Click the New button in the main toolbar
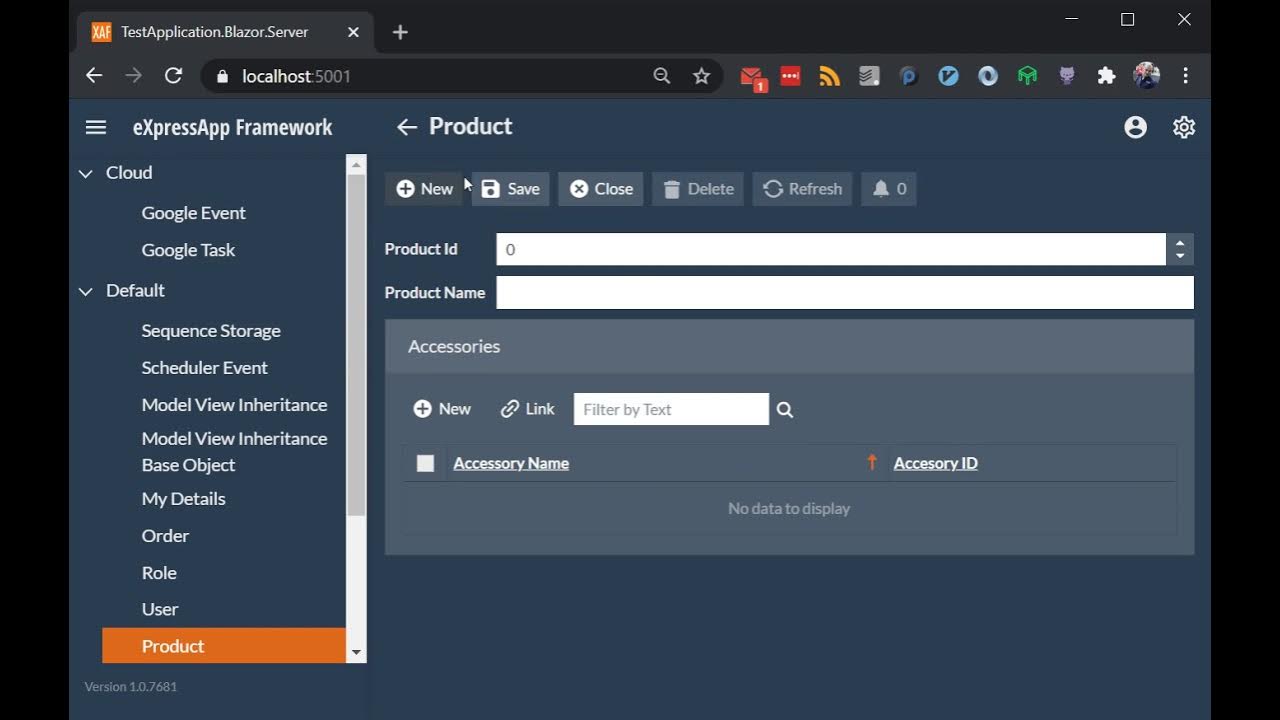The width and height of the screenshot is (1280, 720). [425, 189]
